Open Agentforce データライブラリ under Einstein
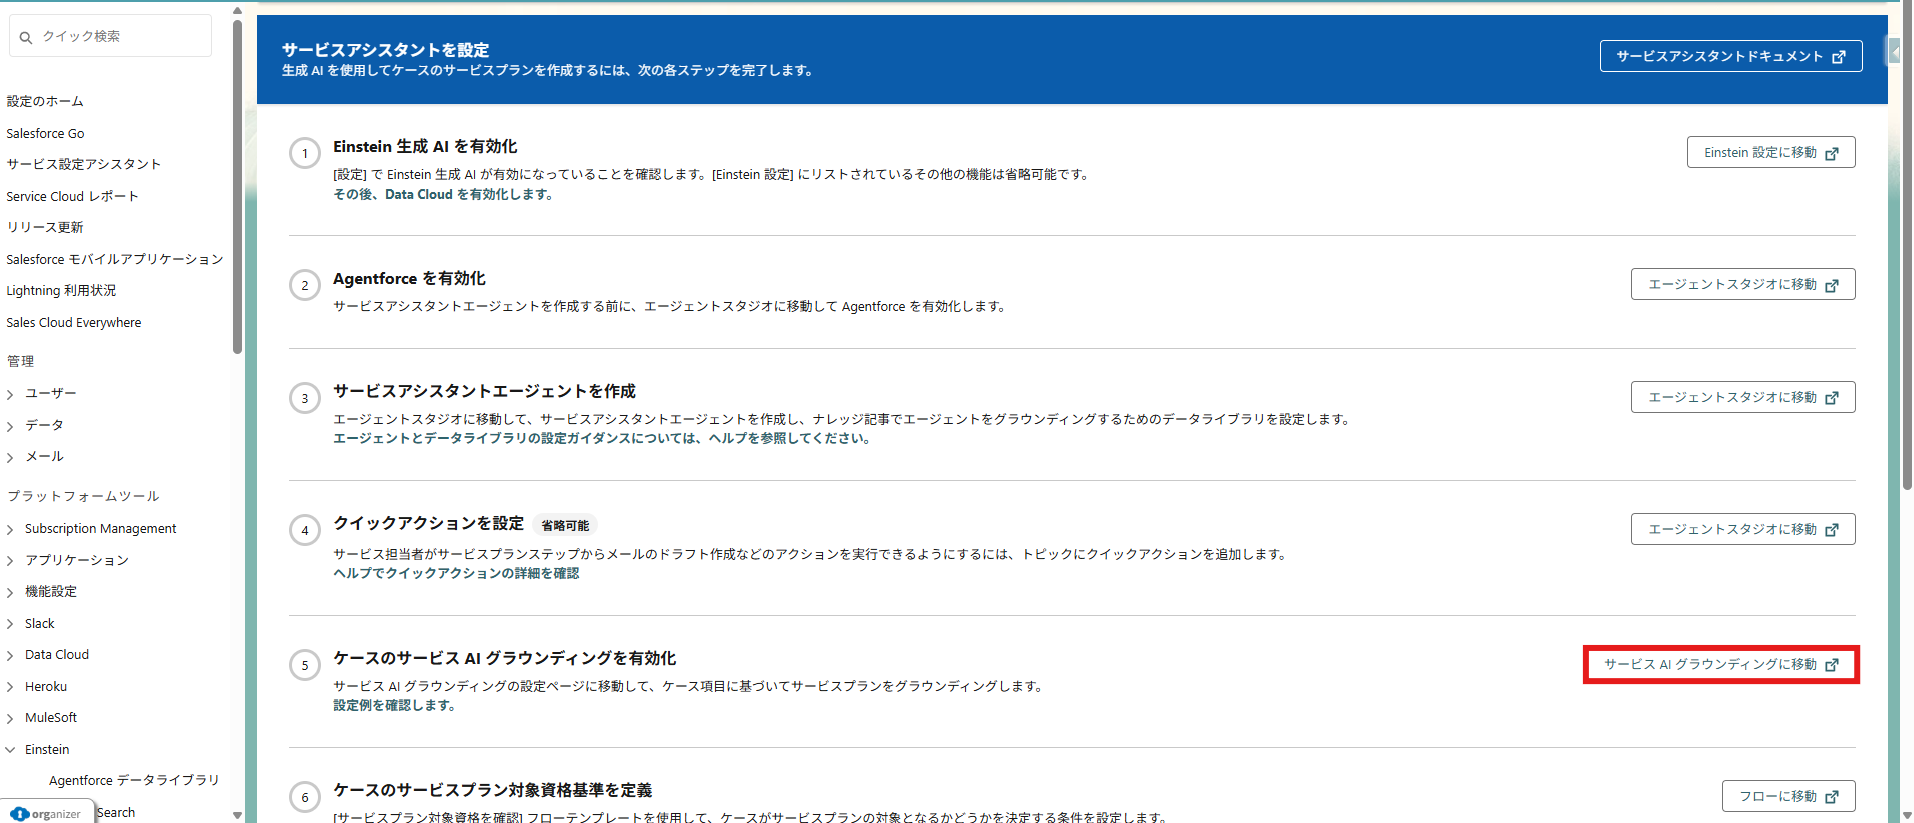The height and width of the screenshot is (823, 1914). pos(134,780)
